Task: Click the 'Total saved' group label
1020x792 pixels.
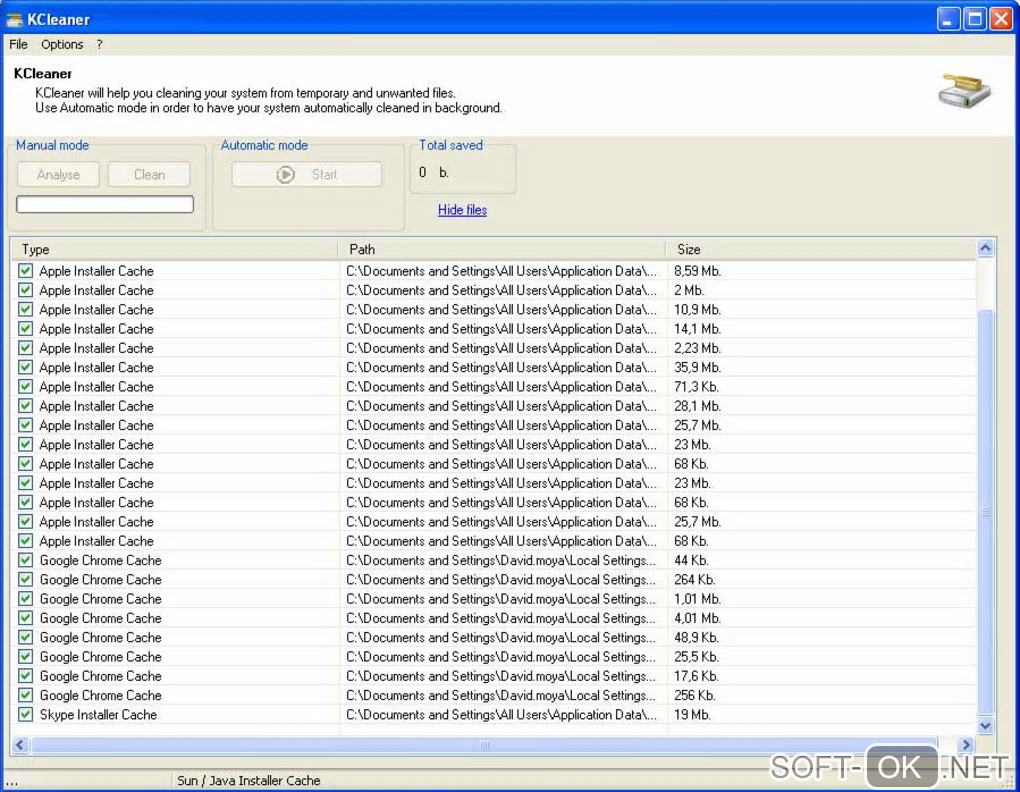Action: [450, 145]
